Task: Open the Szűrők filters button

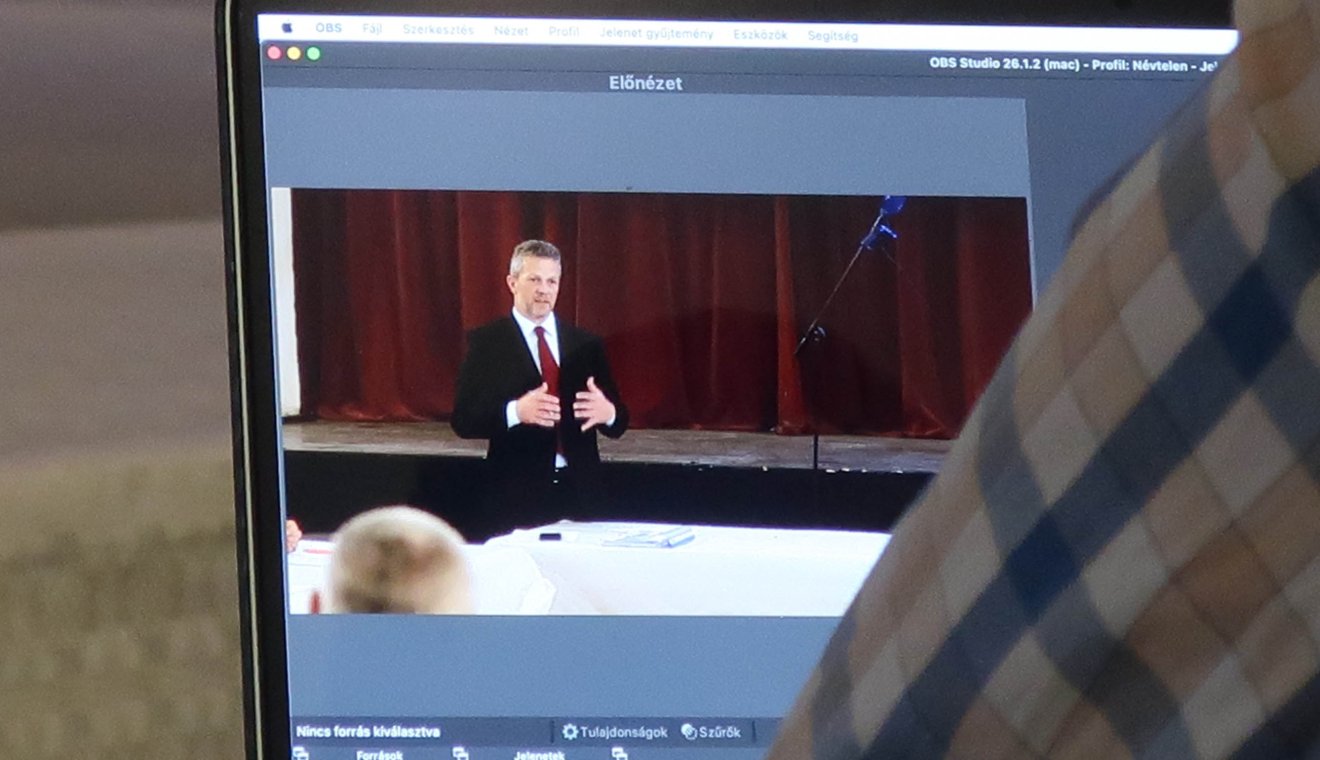Action: pos(711,732)
